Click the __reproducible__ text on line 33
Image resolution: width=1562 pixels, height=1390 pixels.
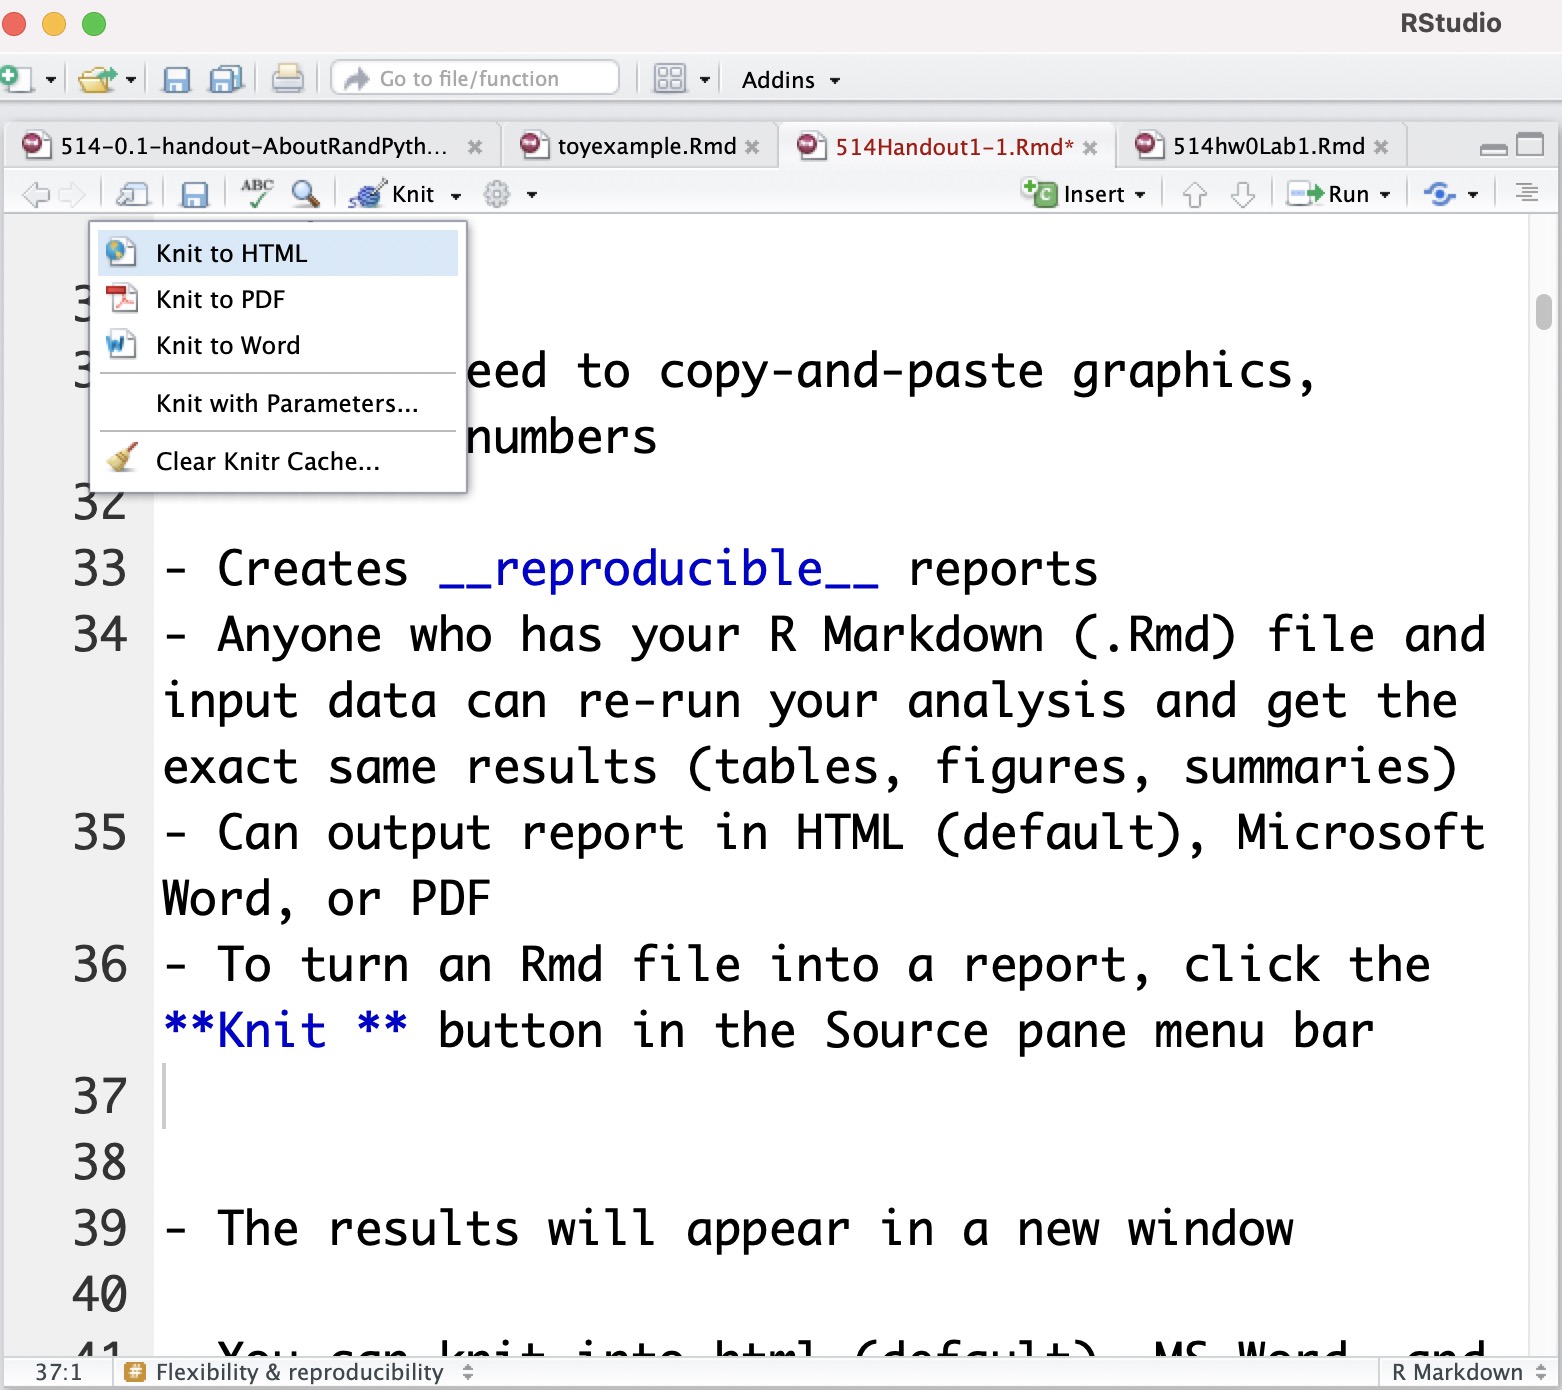[659, 569]
